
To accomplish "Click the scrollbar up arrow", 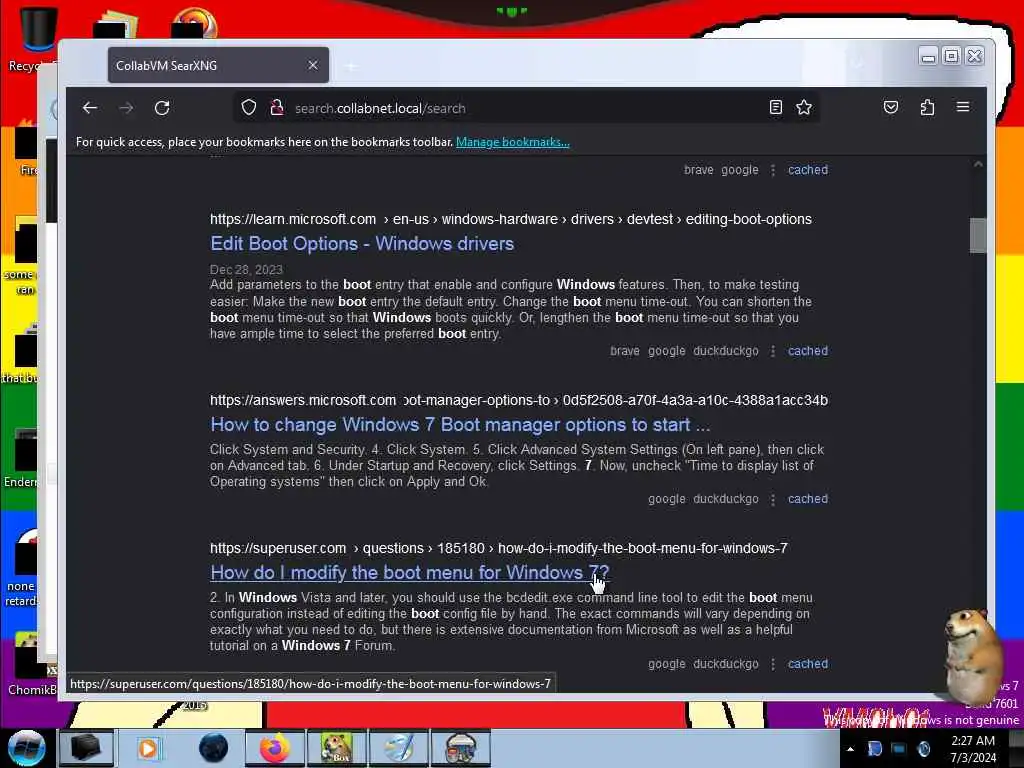I will click(978, 165).
